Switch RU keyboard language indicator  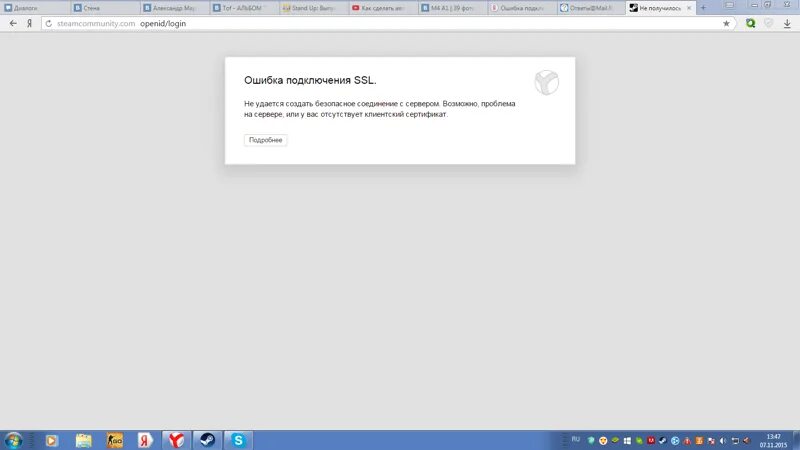click(575, 439)
